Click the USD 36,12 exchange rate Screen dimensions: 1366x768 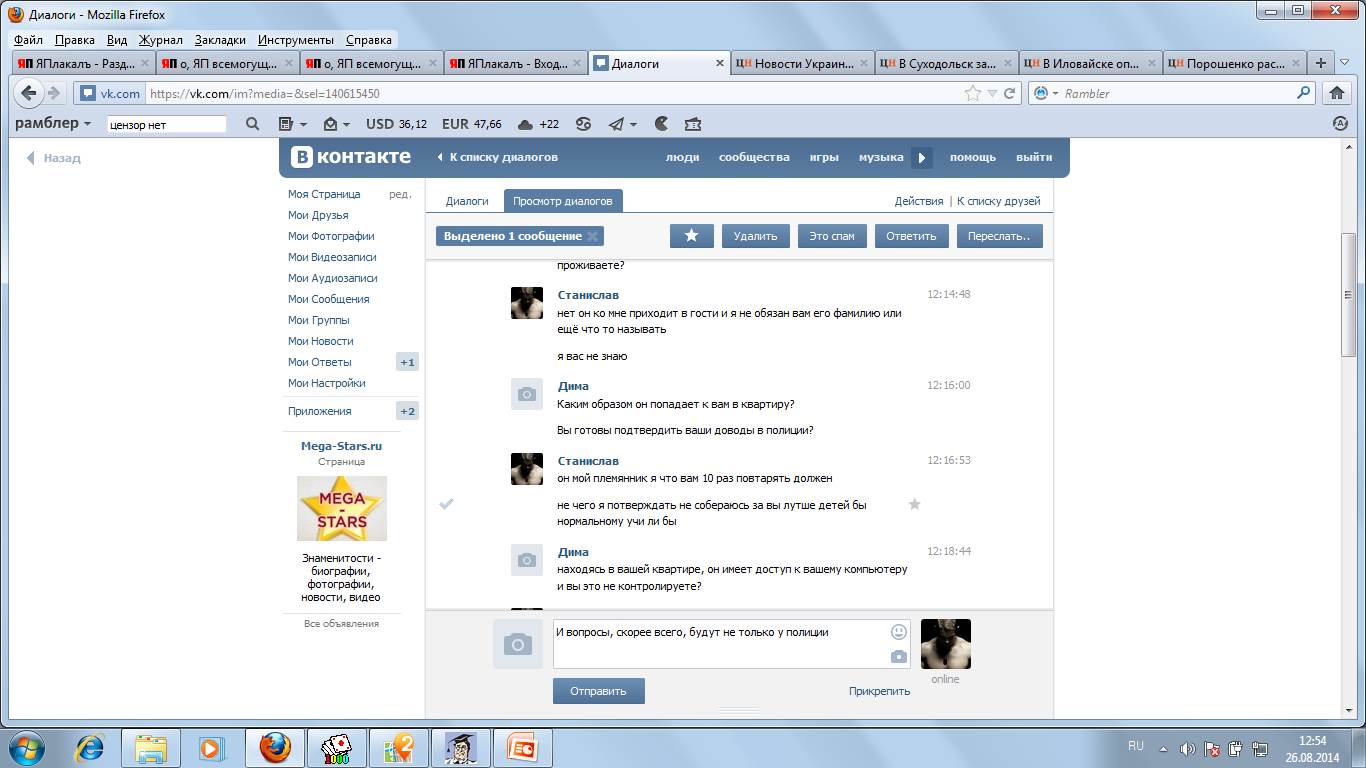click(397, 124)
